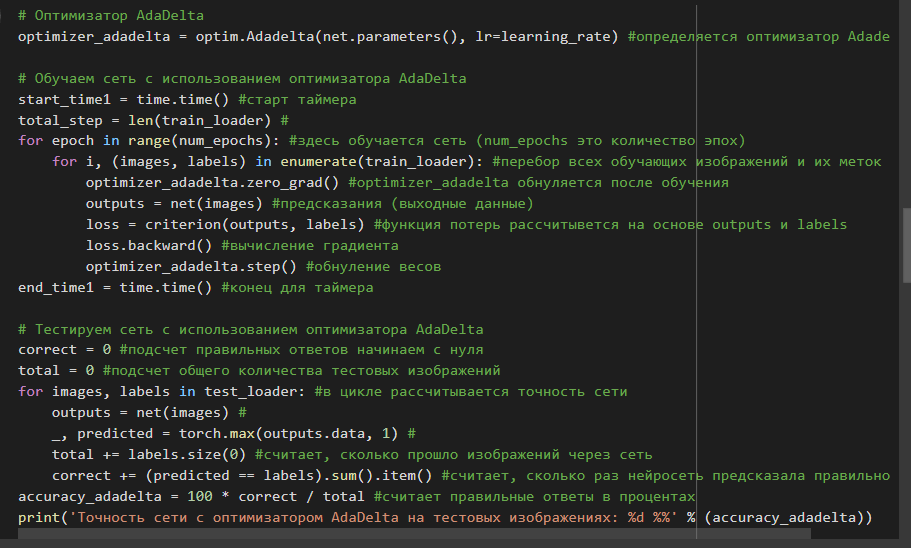Click 'enumerate(train_loader)' in the inner loop
911x548 pixels.
pyautogui.click(x=378, y=162)
